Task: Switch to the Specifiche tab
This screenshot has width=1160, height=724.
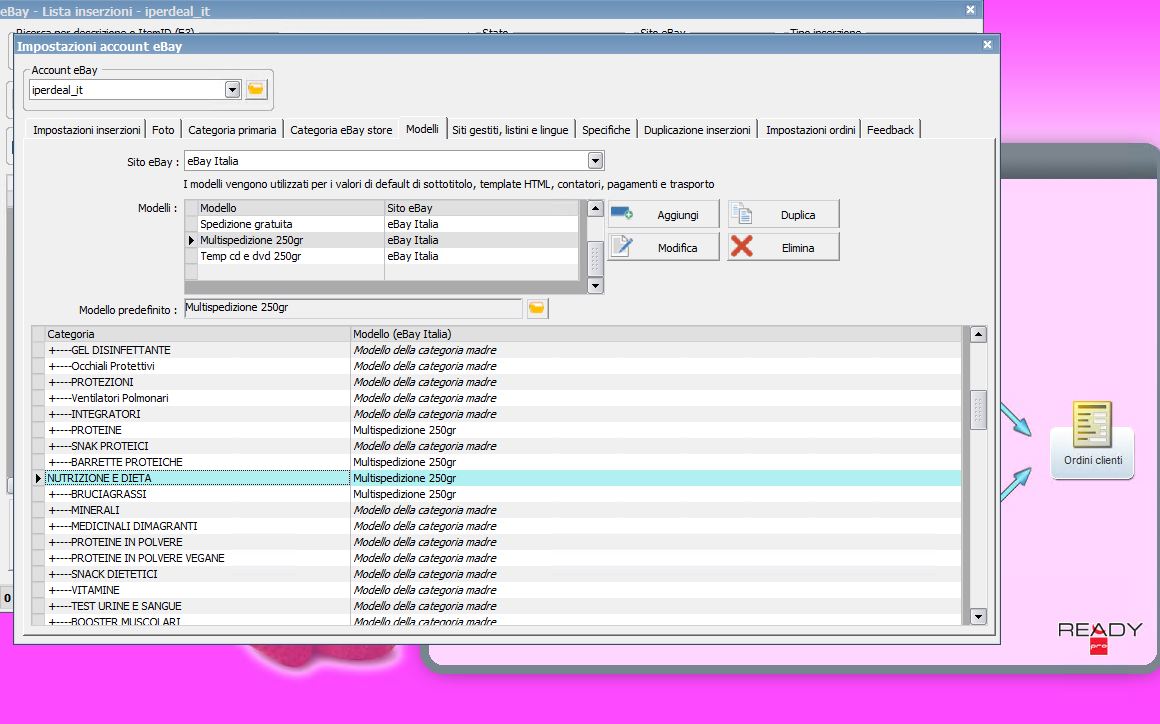Action: 606,129
